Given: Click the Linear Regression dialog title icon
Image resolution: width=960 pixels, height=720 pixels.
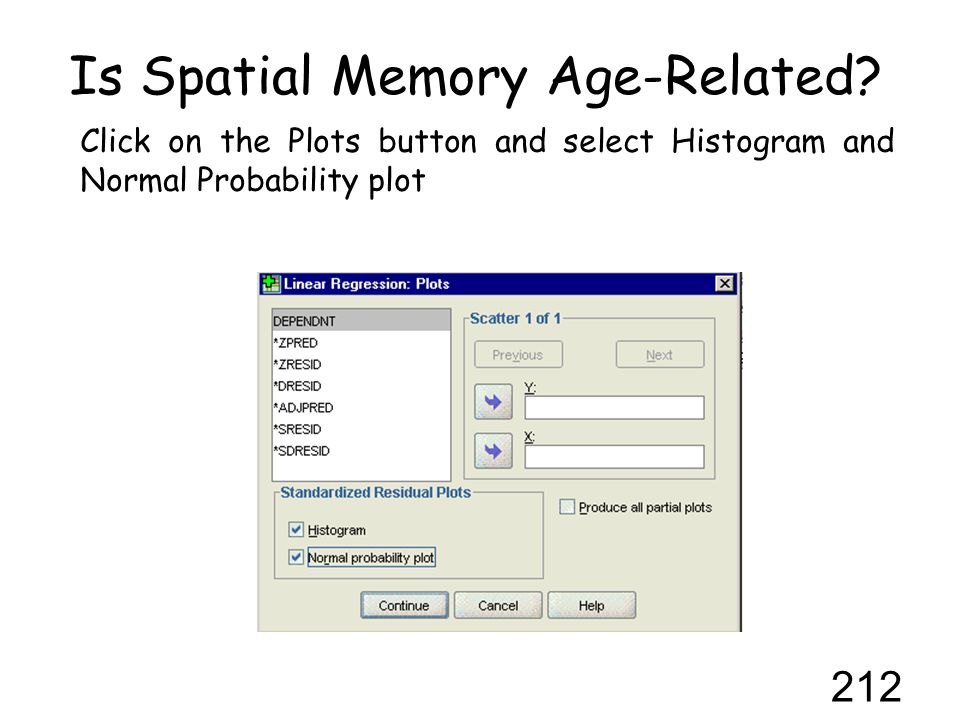Looking at the screenshot, I should pos(270,283).
